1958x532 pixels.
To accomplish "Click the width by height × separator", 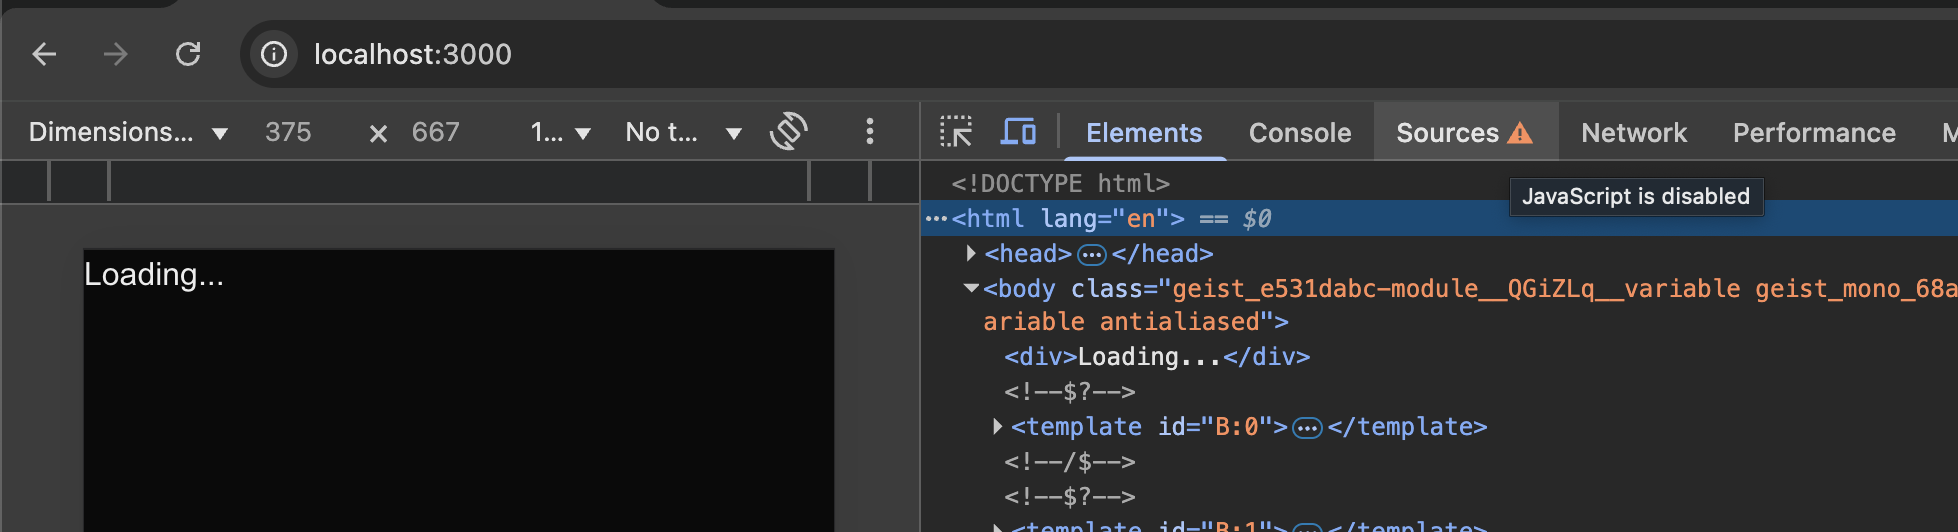I will click(378, 133).
